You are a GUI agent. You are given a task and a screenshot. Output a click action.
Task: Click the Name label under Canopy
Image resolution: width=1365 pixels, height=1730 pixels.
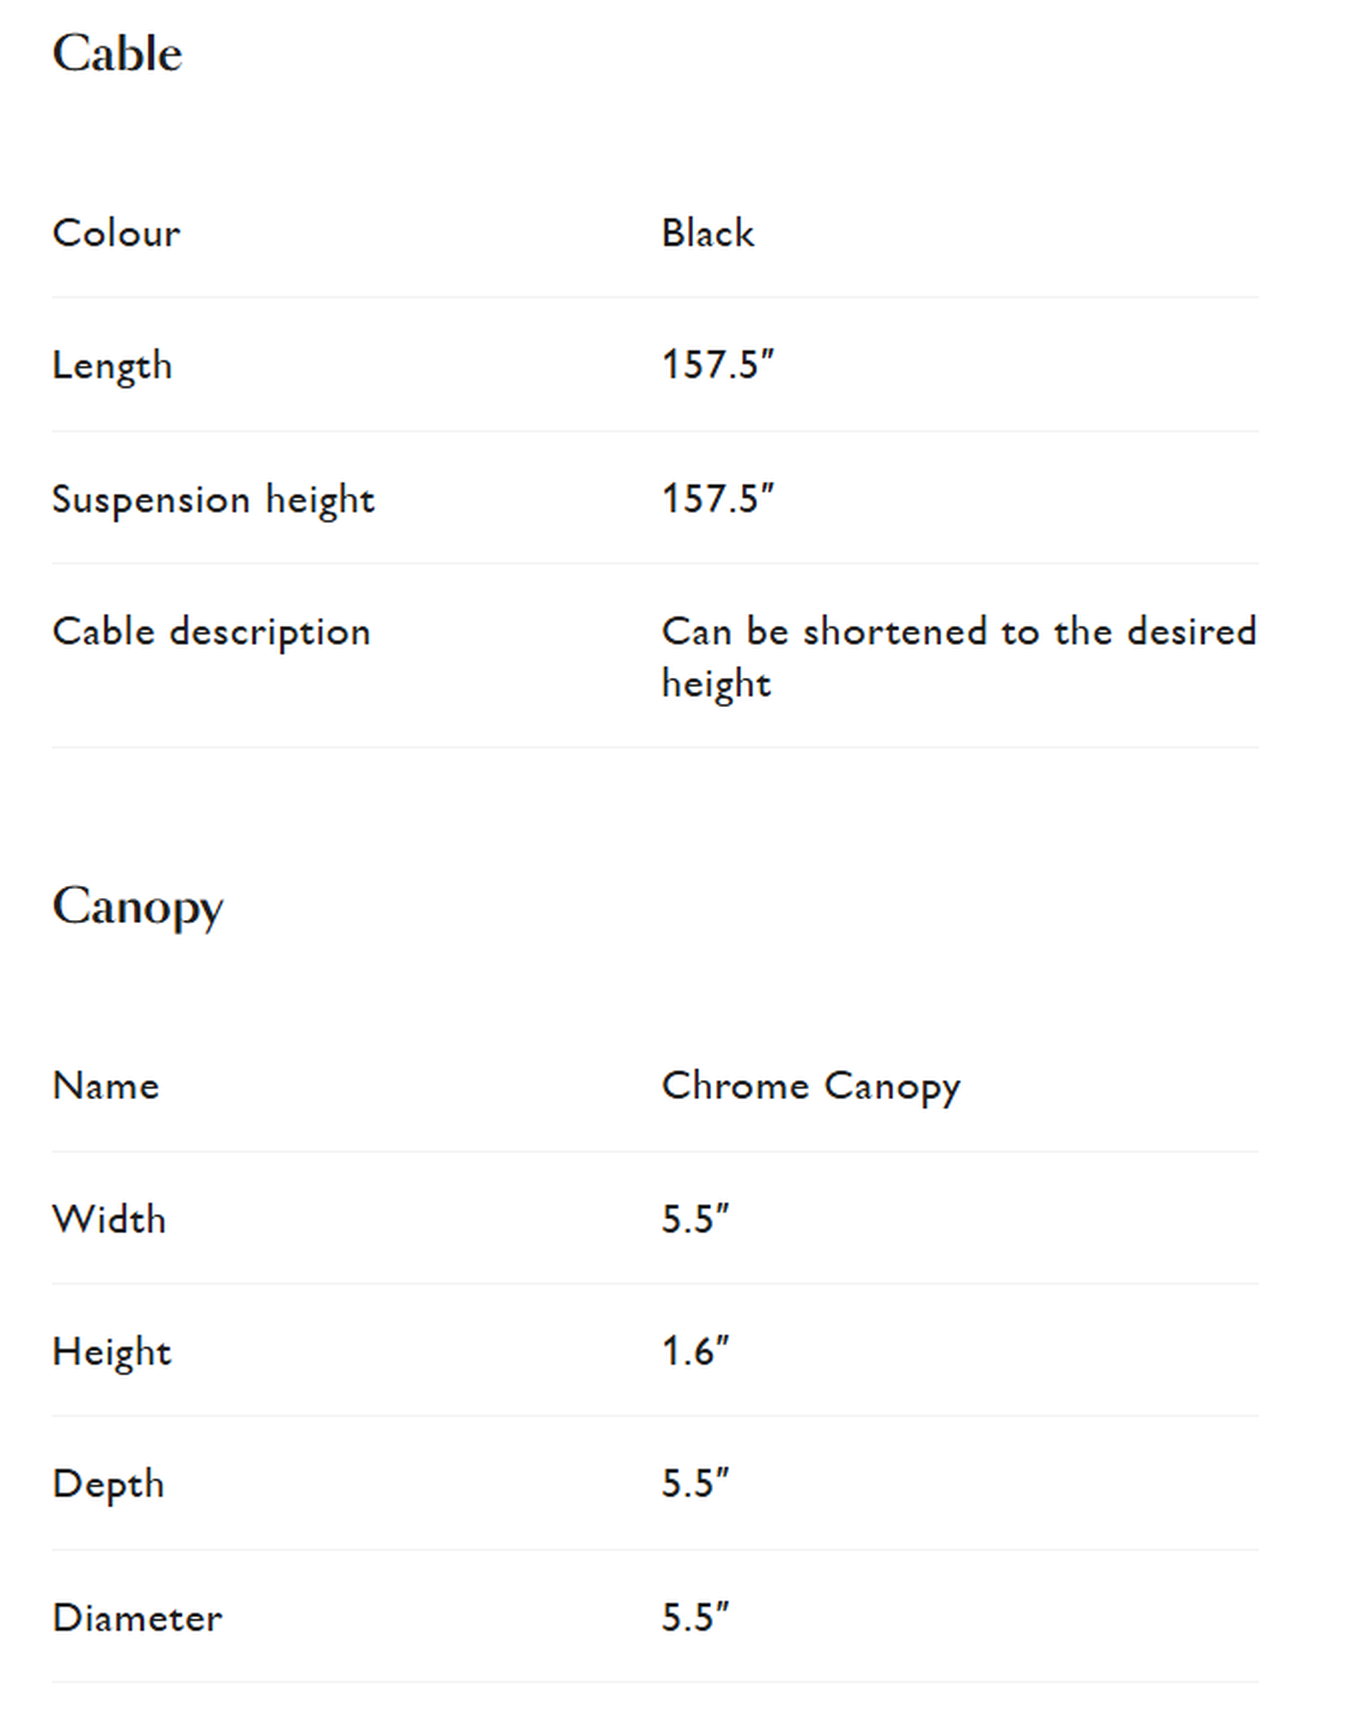[x=106, y=1086]
